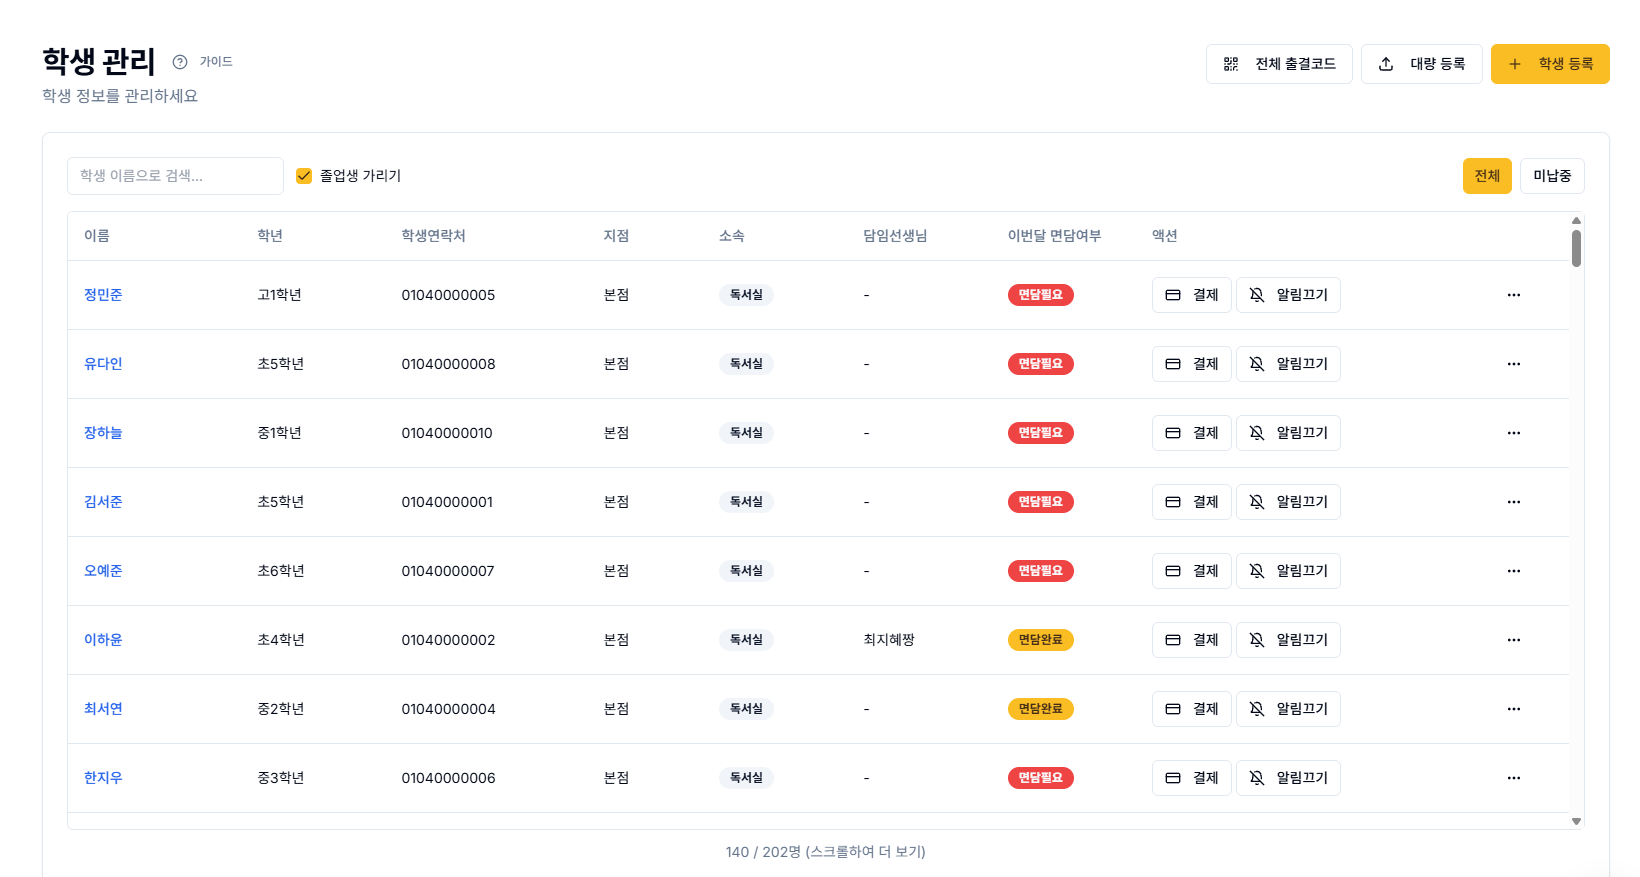
Task: Click the table's vertical scrollbar thumb
Action: click(x=1576, y=248)
